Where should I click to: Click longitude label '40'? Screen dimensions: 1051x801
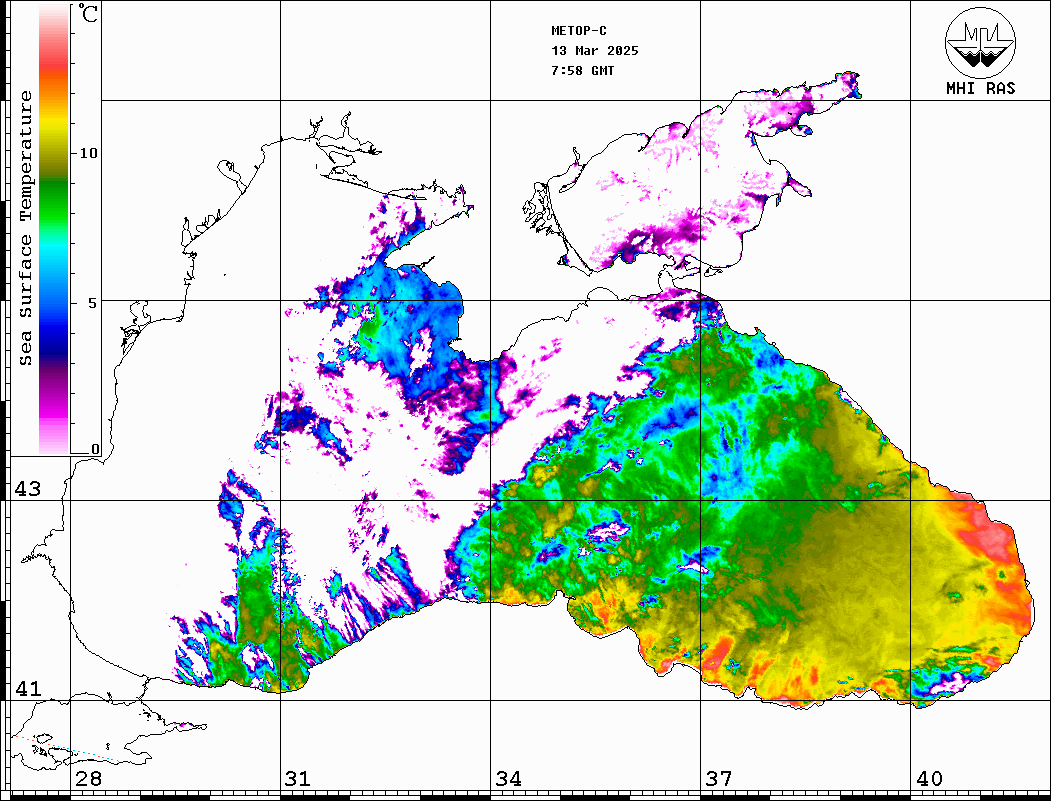pos(929,778)
